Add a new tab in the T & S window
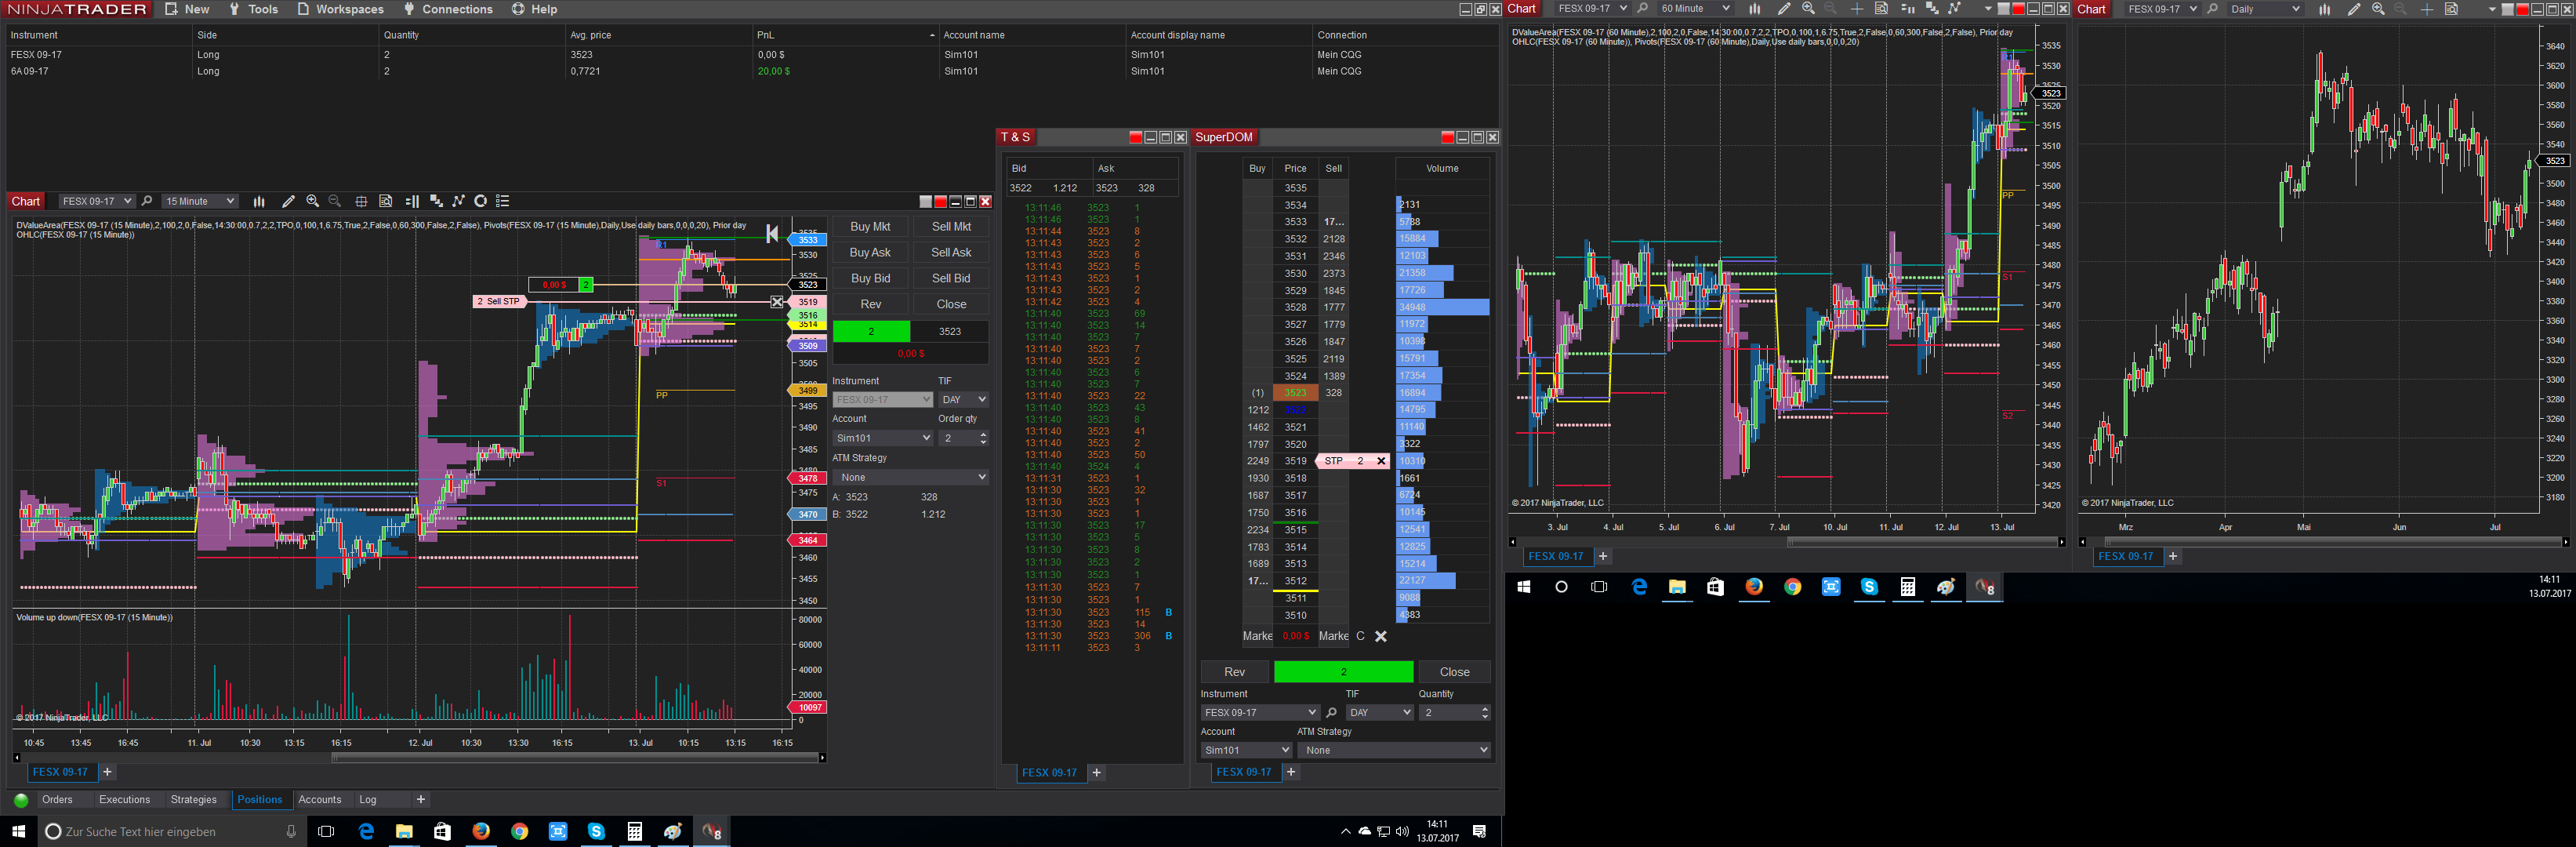This screenshot has height=847, width=2576. (x=1097, y=773)
